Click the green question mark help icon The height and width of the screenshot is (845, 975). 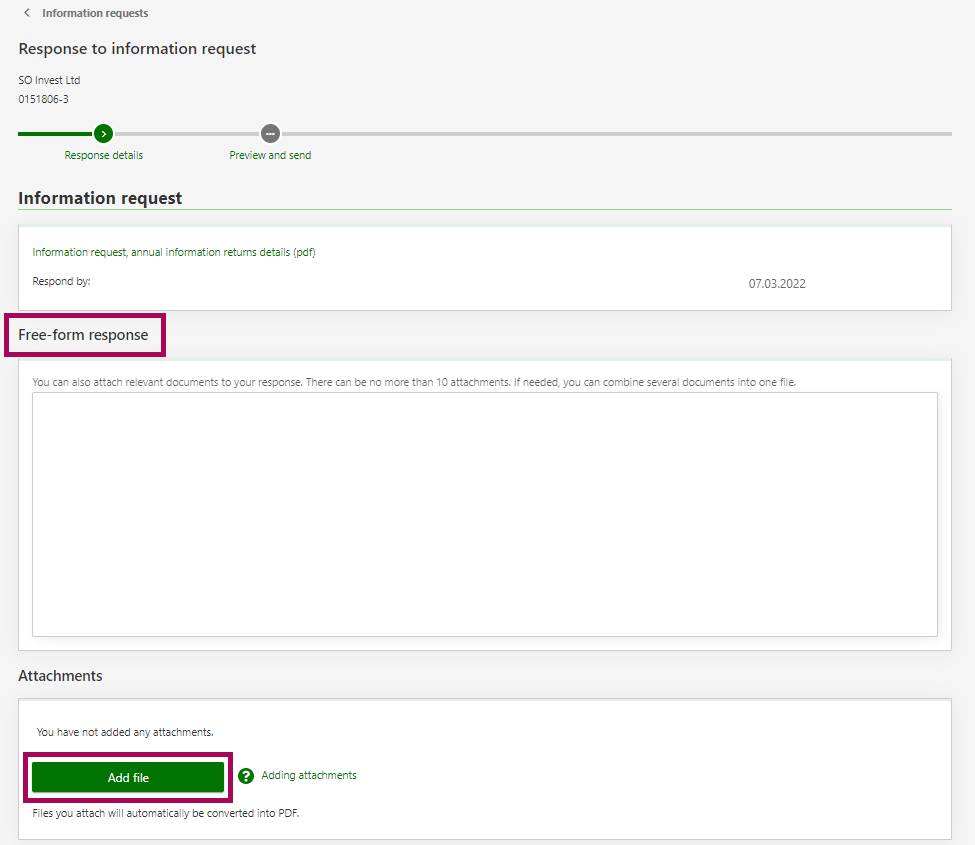[x=246, y=776]
